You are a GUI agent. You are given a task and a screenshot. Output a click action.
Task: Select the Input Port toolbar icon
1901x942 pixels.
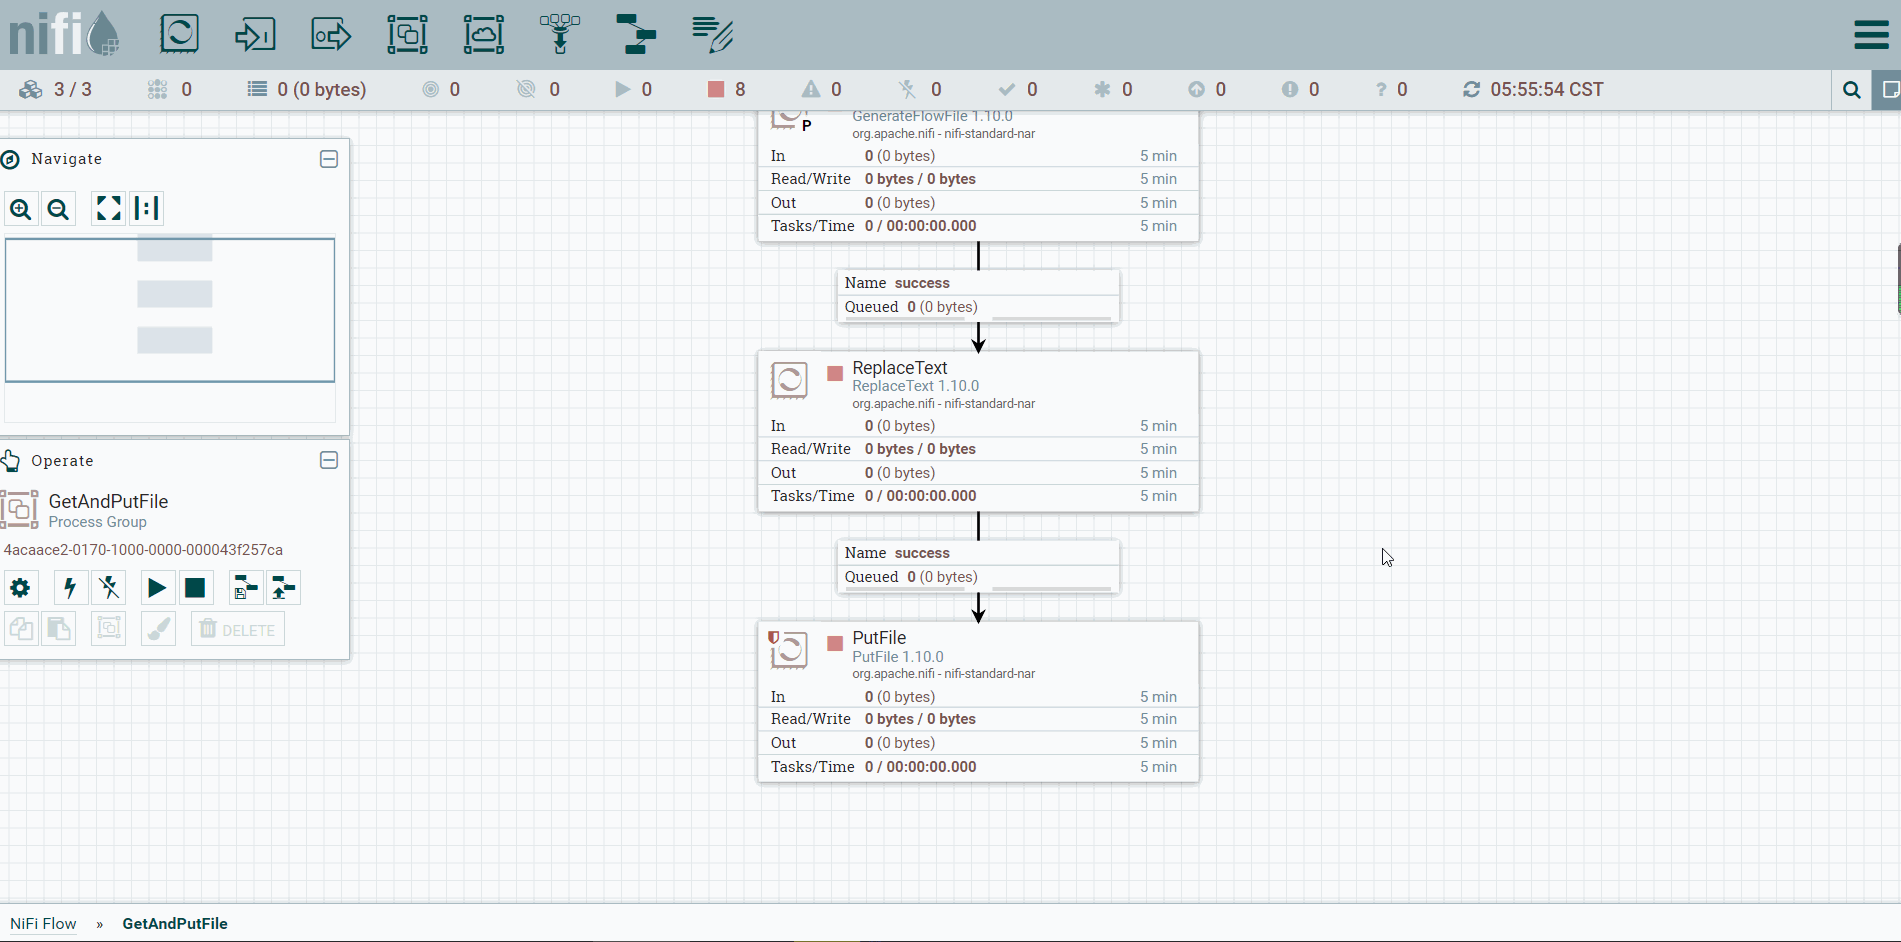tap(255, 34)
